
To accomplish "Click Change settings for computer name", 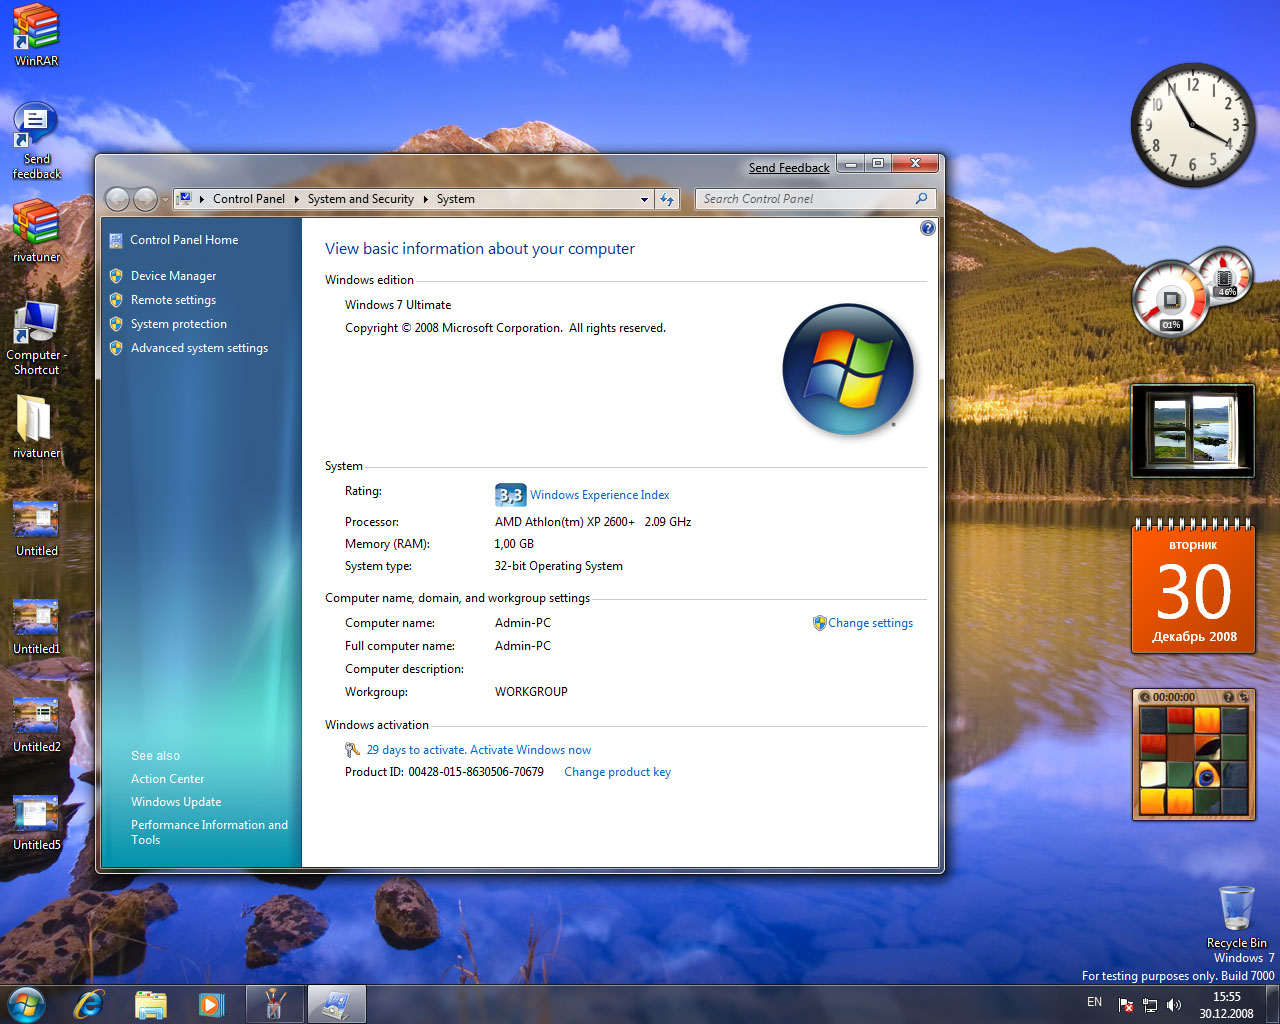I will [870, 623].
